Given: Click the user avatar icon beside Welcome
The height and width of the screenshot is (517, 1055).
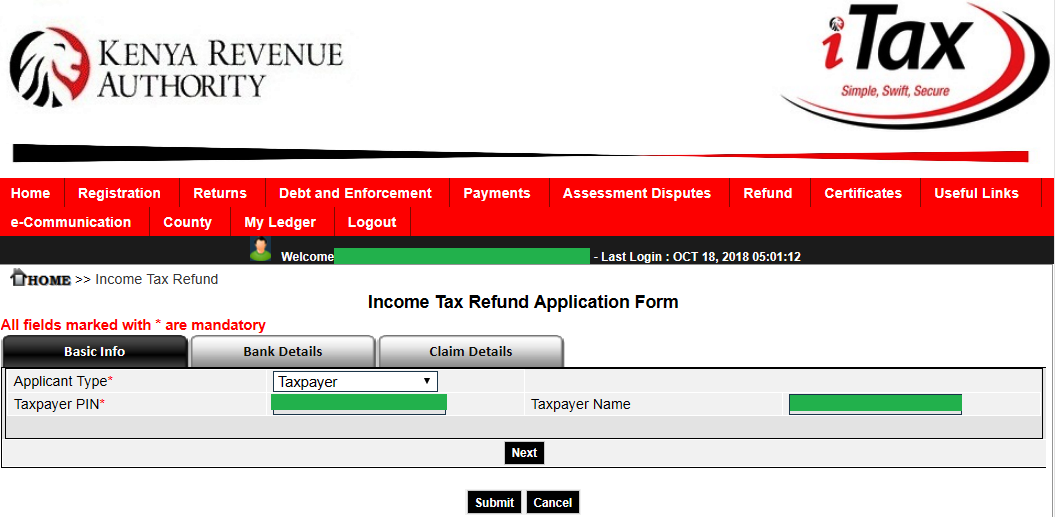Looking at the screenshot, I should [260, 248].
